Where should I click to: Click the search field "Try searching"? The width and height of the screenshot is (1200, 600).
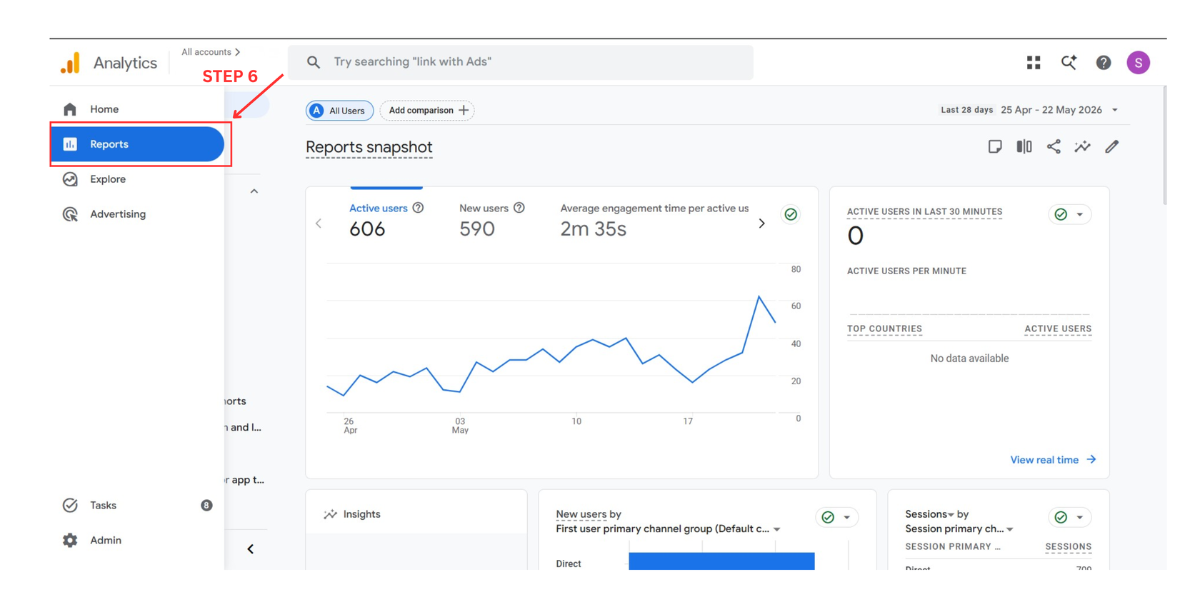(x=520, y=62)
